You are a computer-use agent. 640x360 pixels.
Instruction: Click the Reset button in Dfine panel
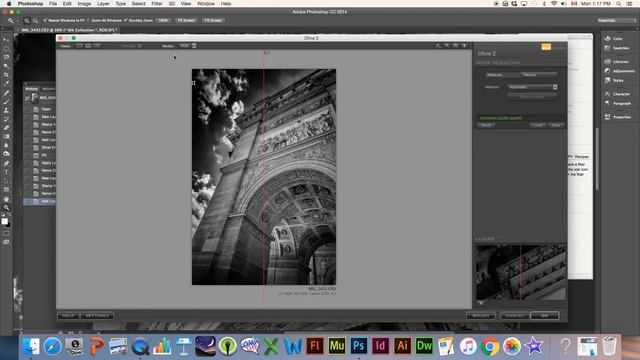click(x=486, y=125)
